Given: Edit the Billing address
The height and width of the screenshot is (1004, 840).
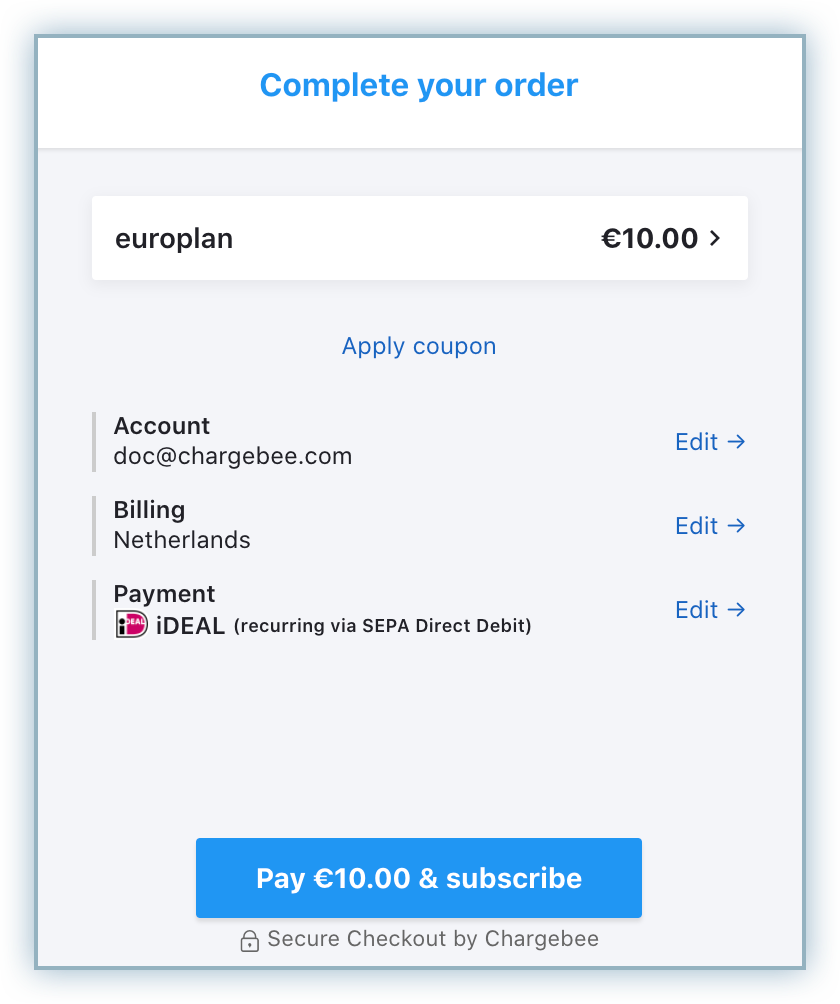Looking at the screenshot, I should click(710, 525).
